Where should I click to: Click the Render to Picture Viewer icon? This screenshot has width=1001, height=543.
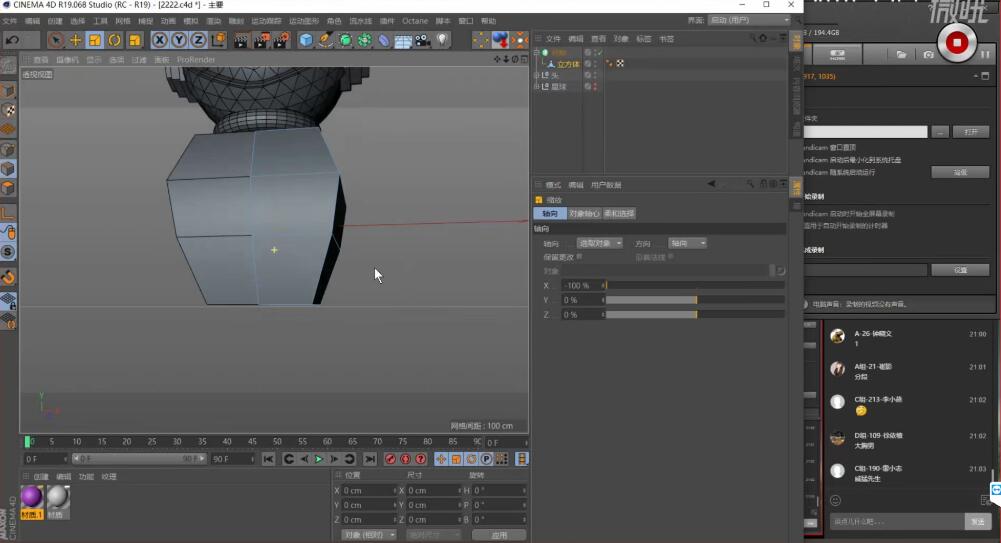coord(261,40)
